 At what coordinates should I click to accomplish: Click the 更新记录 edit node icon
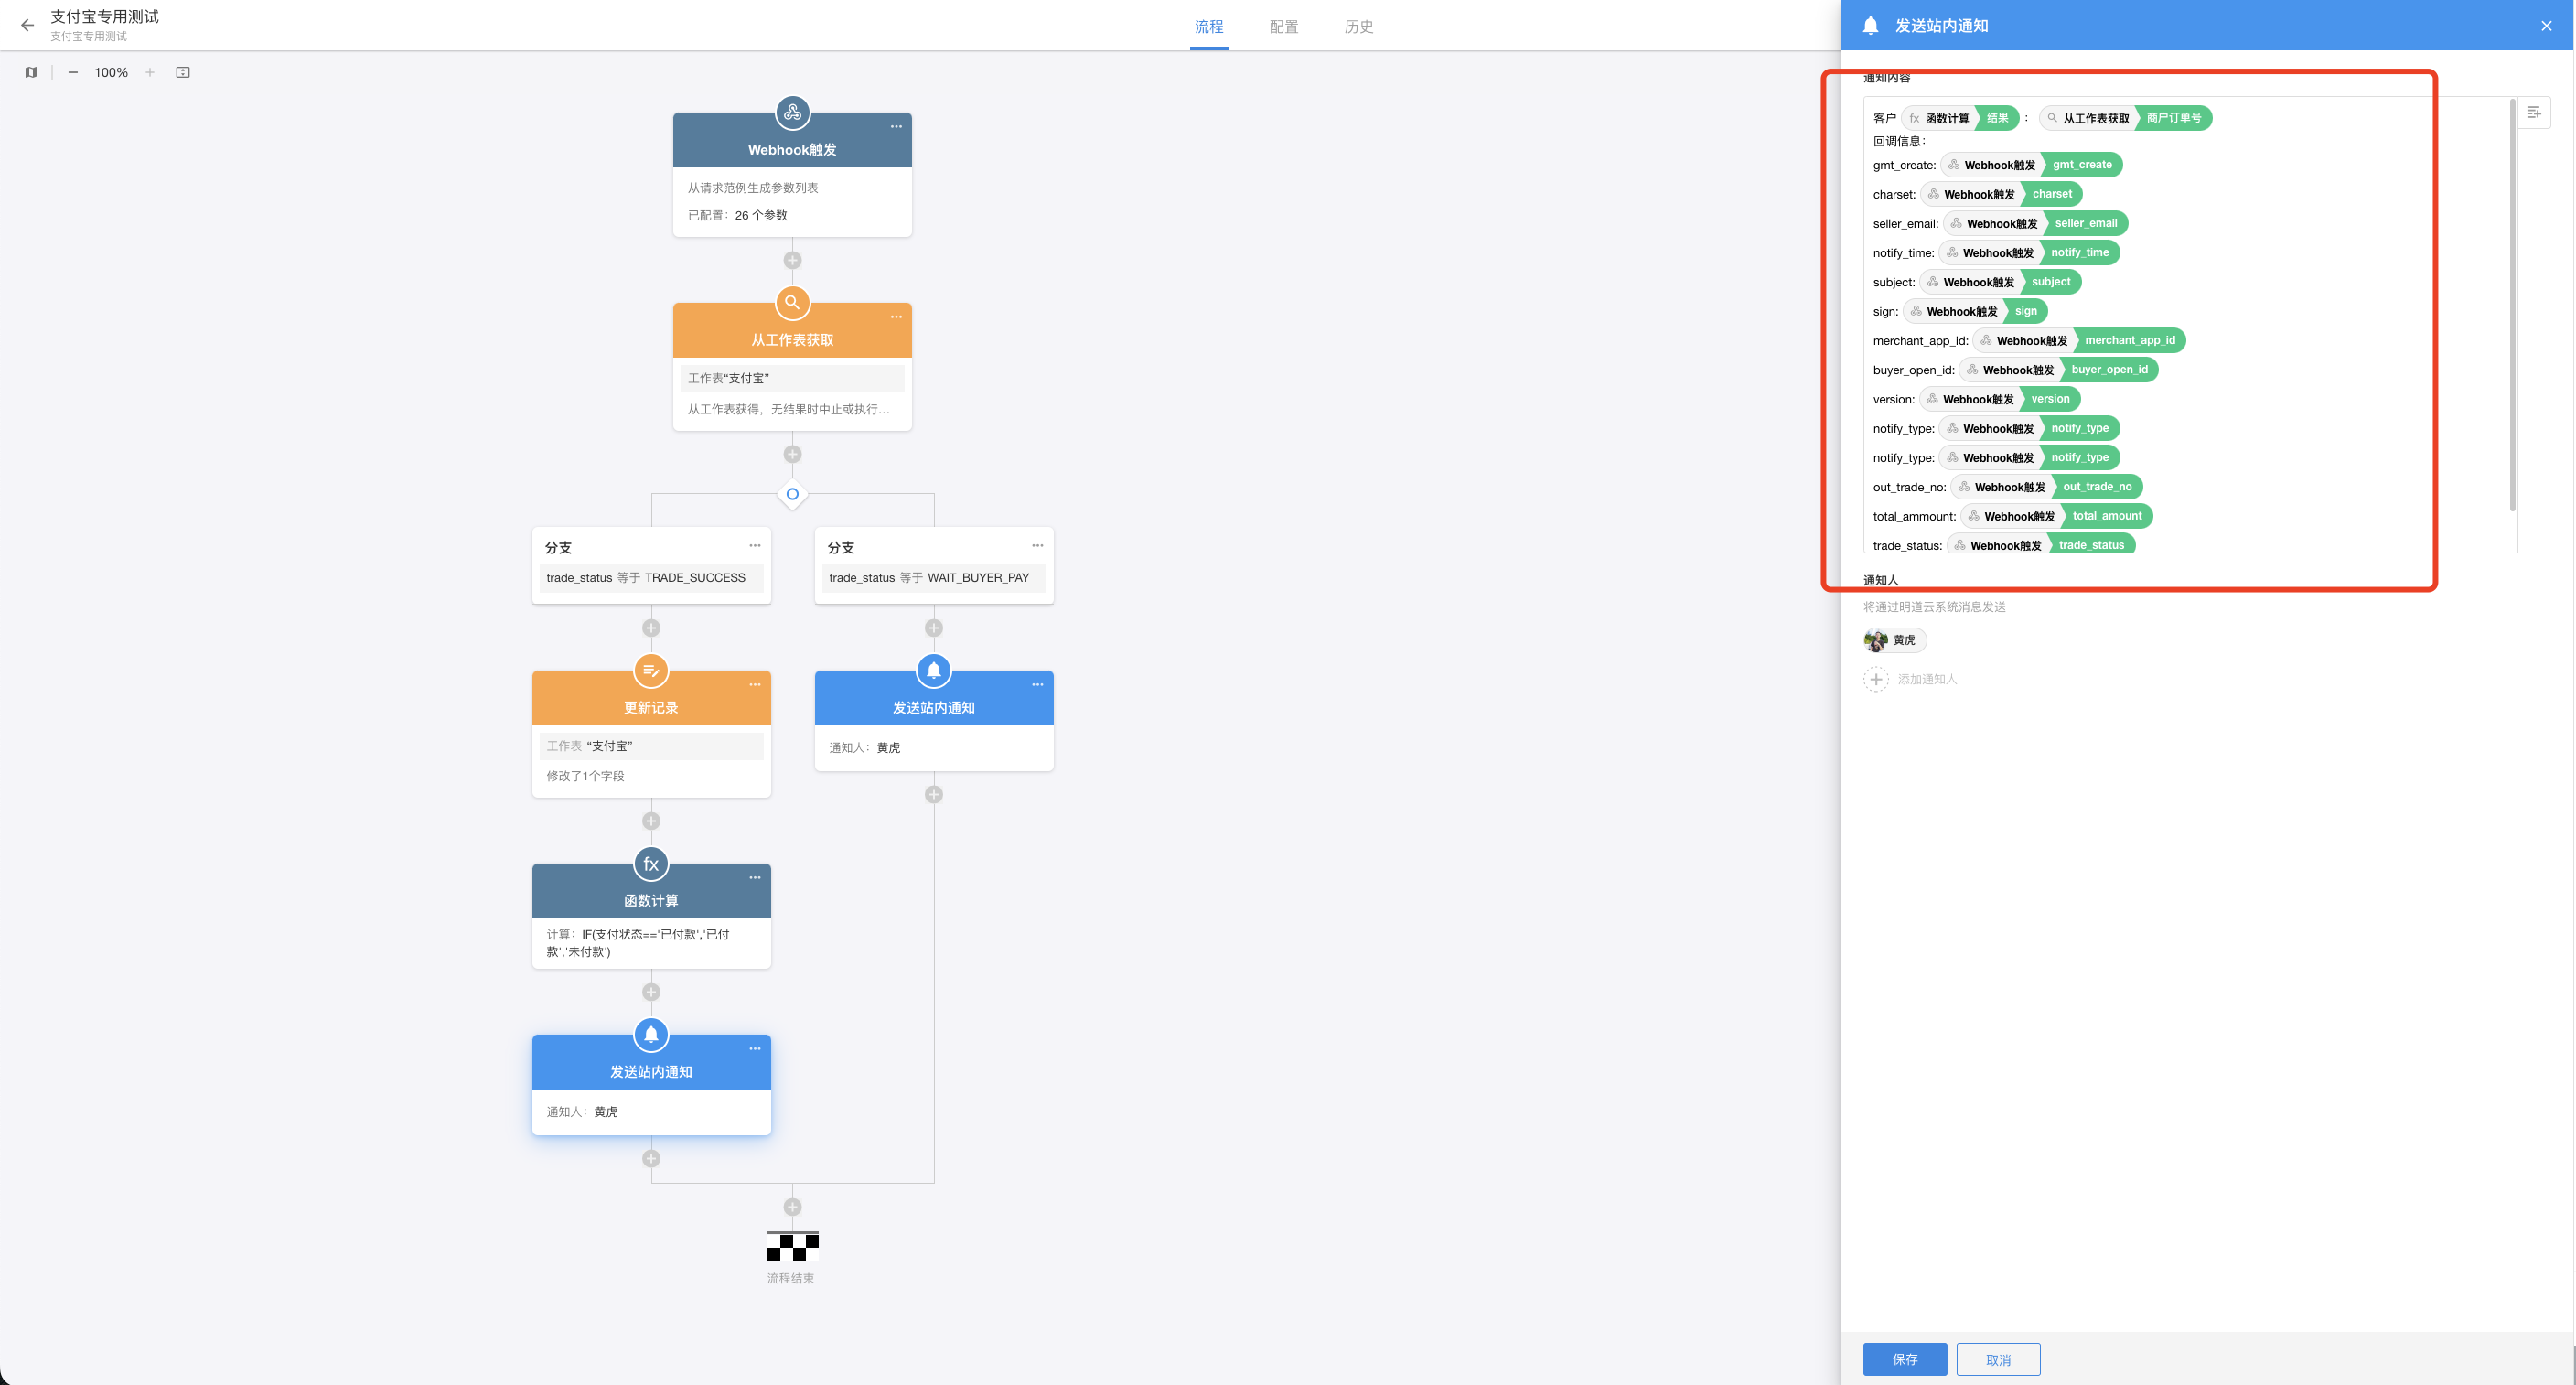click(651, 670)
